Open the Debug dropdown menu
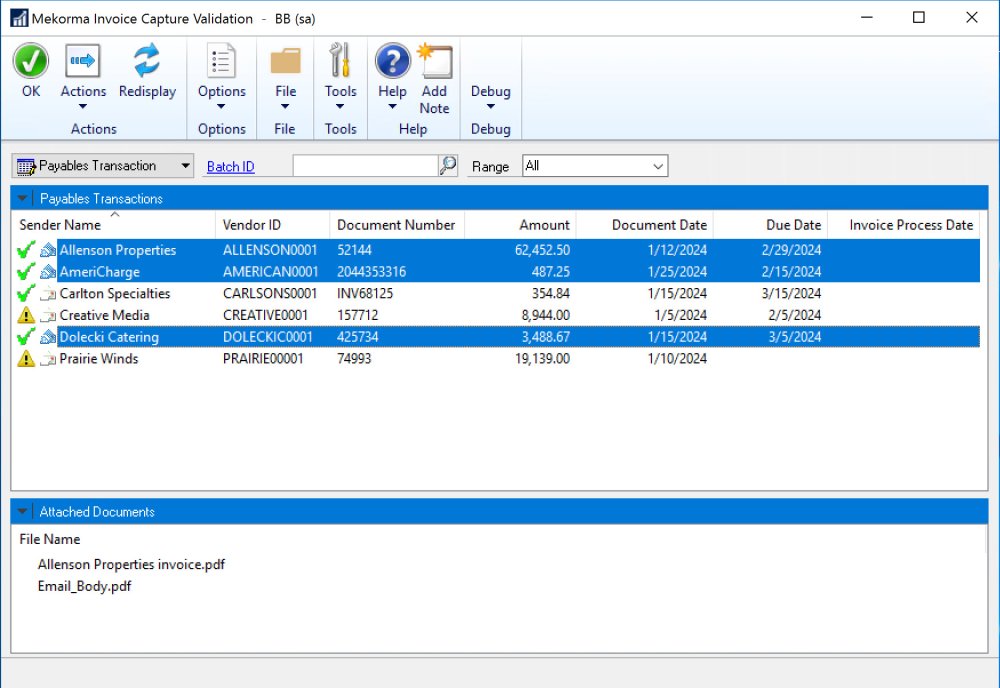1000x688 pixels. point(490,97)
